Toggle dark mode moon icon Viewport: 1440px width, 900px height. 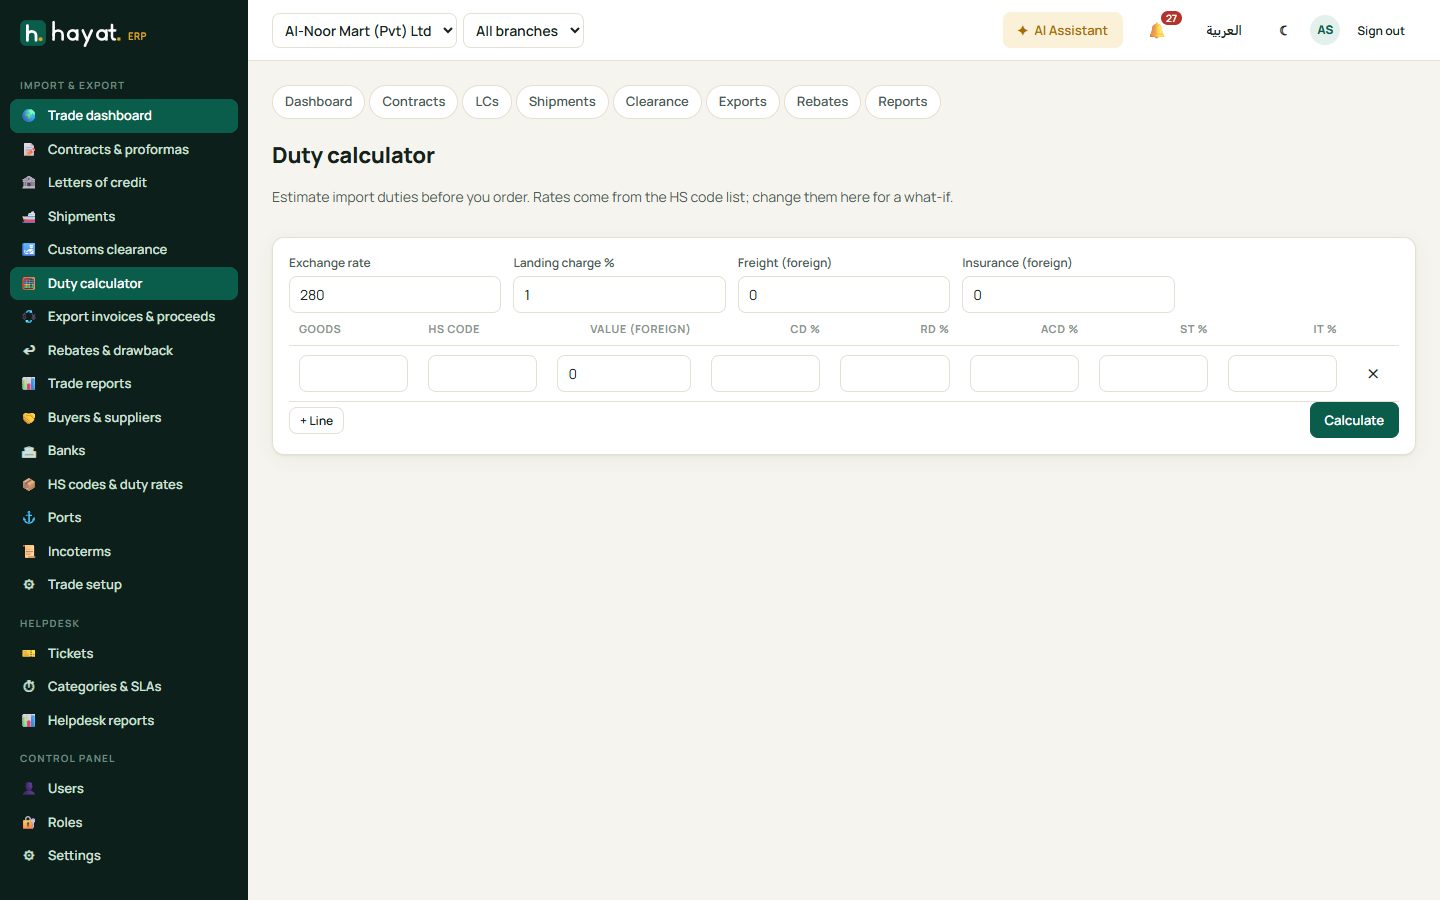click(x=1283, y=31)
